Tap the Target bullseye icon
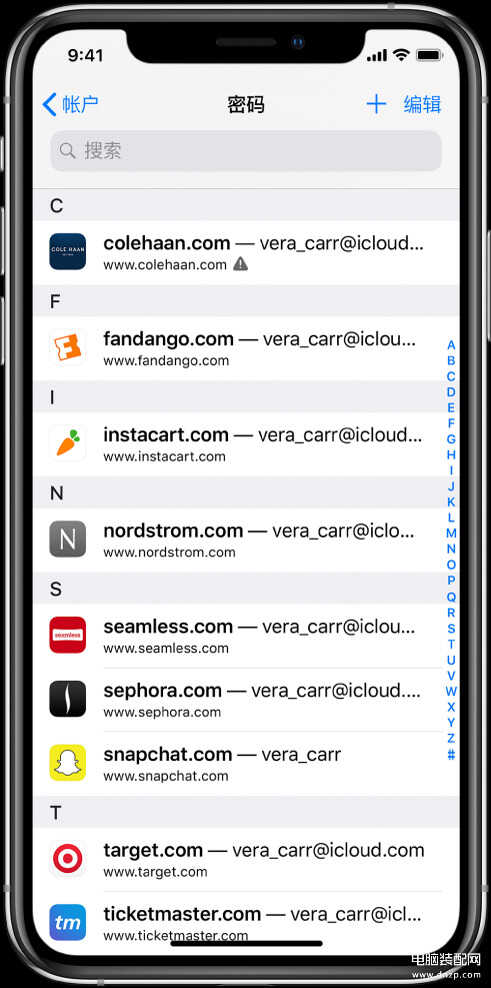 pyautogui.click(x=67, y=858)
